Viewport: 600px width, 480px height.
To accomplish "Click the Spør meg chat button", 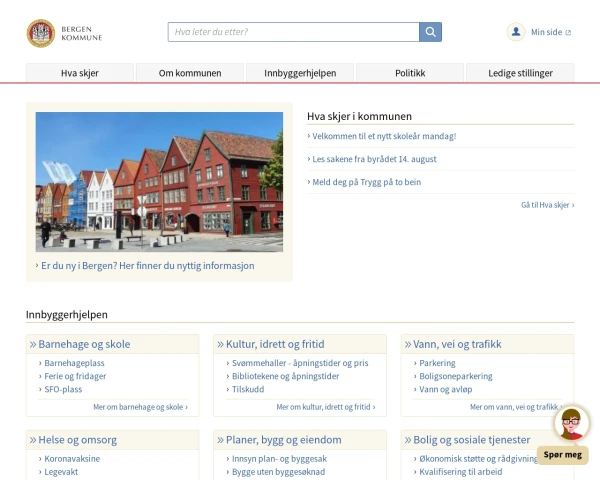I will pyautogui.click(x=562, y=455).
